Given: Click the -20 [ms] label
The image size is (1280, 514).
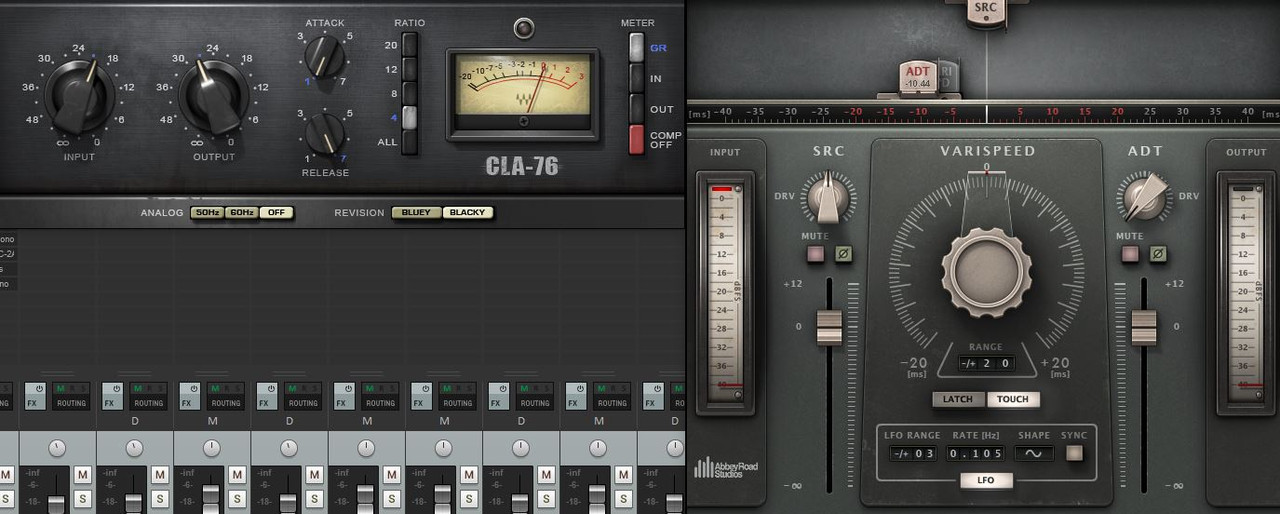Looking at the screenshot, I should click(x=916, y=367).
